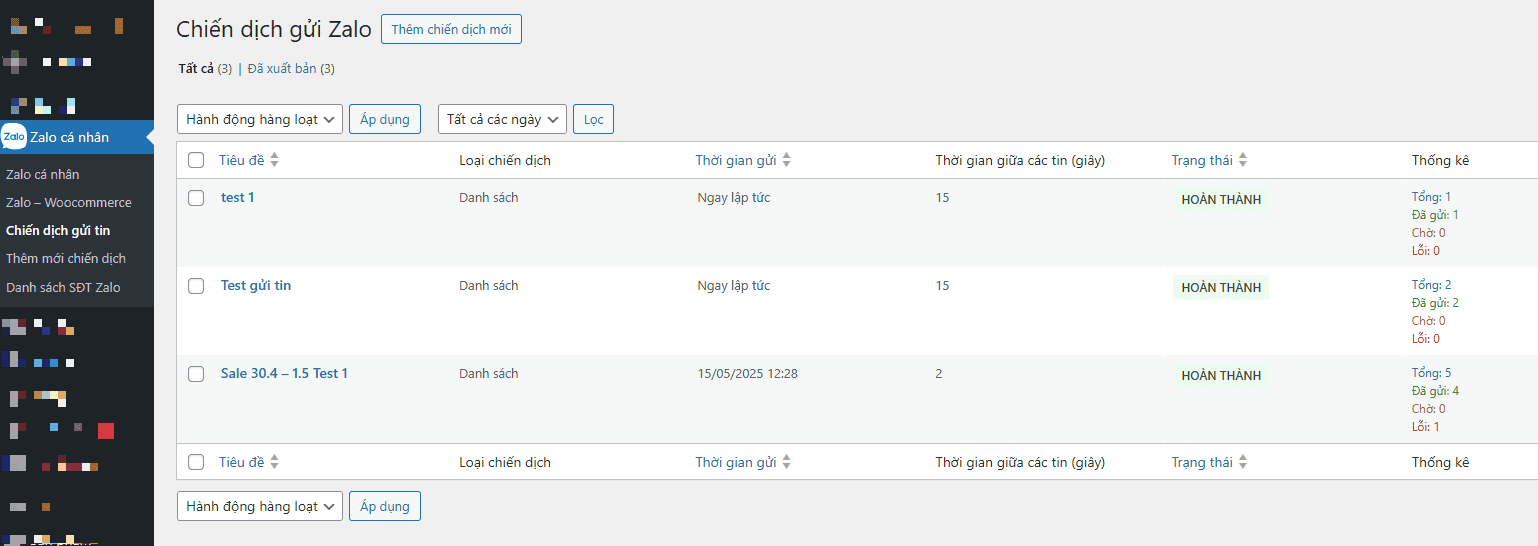Screen dimensions: 1538x546
Task: Click footer Tiêu đề sort arrows
Action: click(x=275, y=462)
